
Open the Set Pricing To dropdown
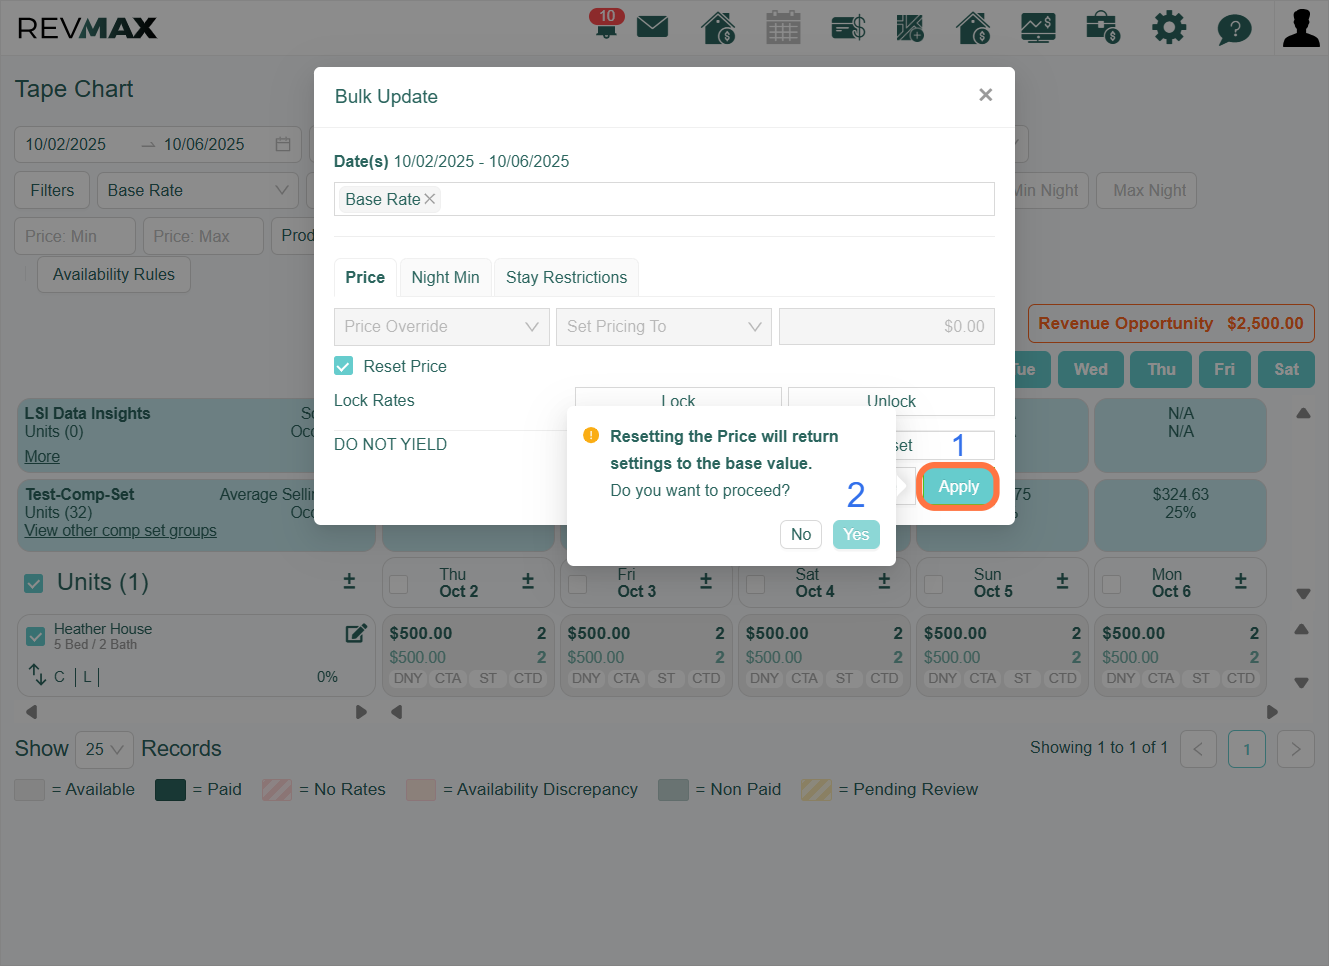coord(664,327)
